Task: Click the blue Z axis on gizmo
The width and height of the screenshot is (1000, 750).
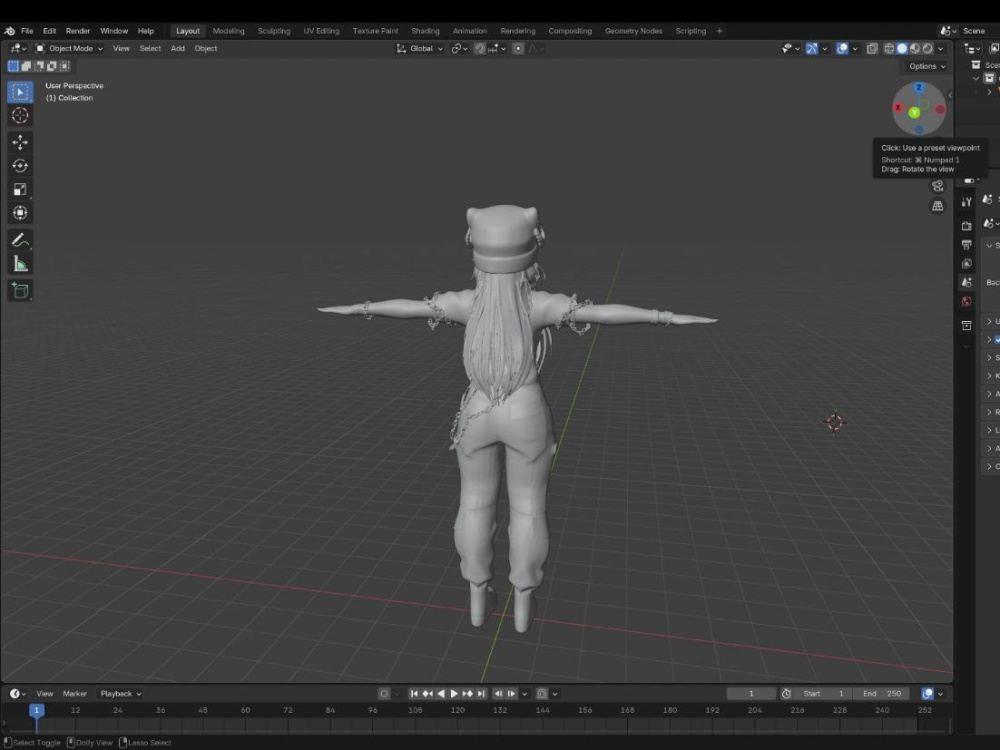Action: (x=919, y=87)
